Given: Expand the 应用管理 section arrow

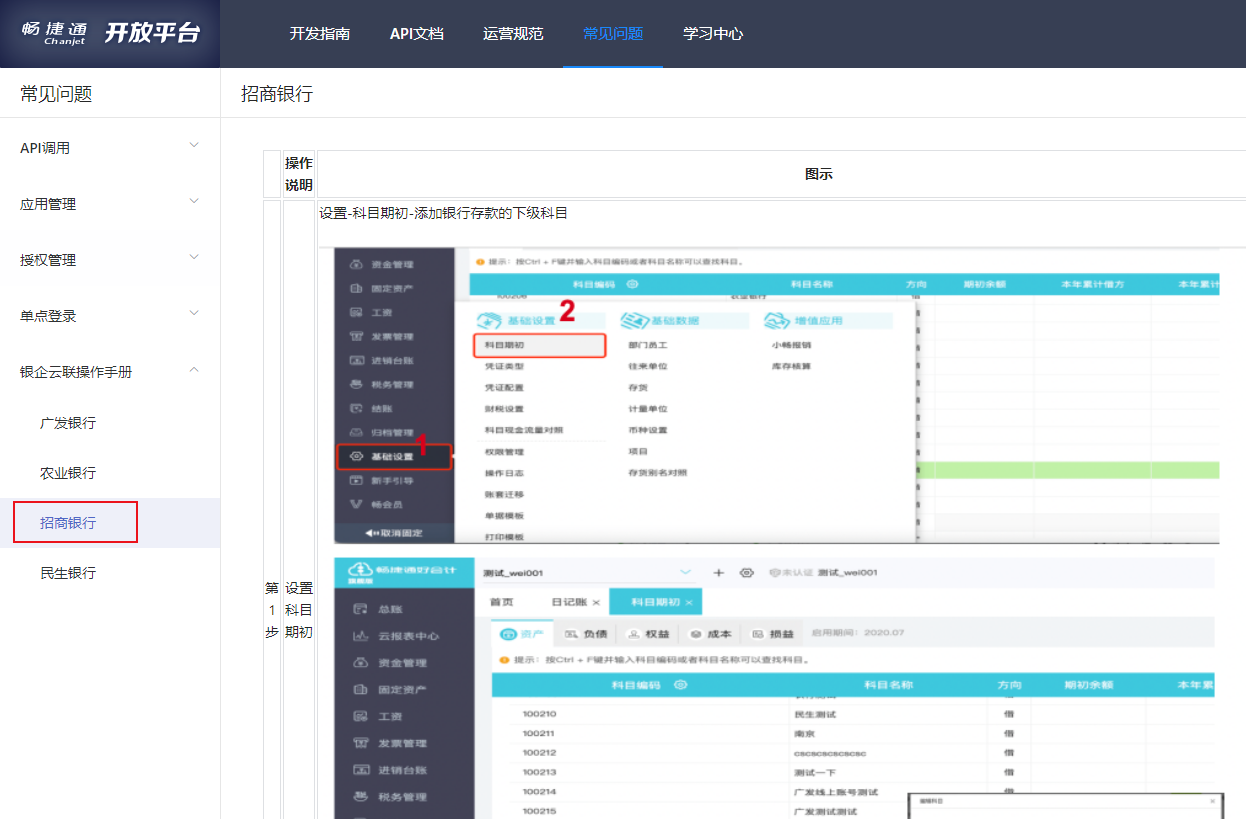Looking at the screenshot, I should click(194, 202).
